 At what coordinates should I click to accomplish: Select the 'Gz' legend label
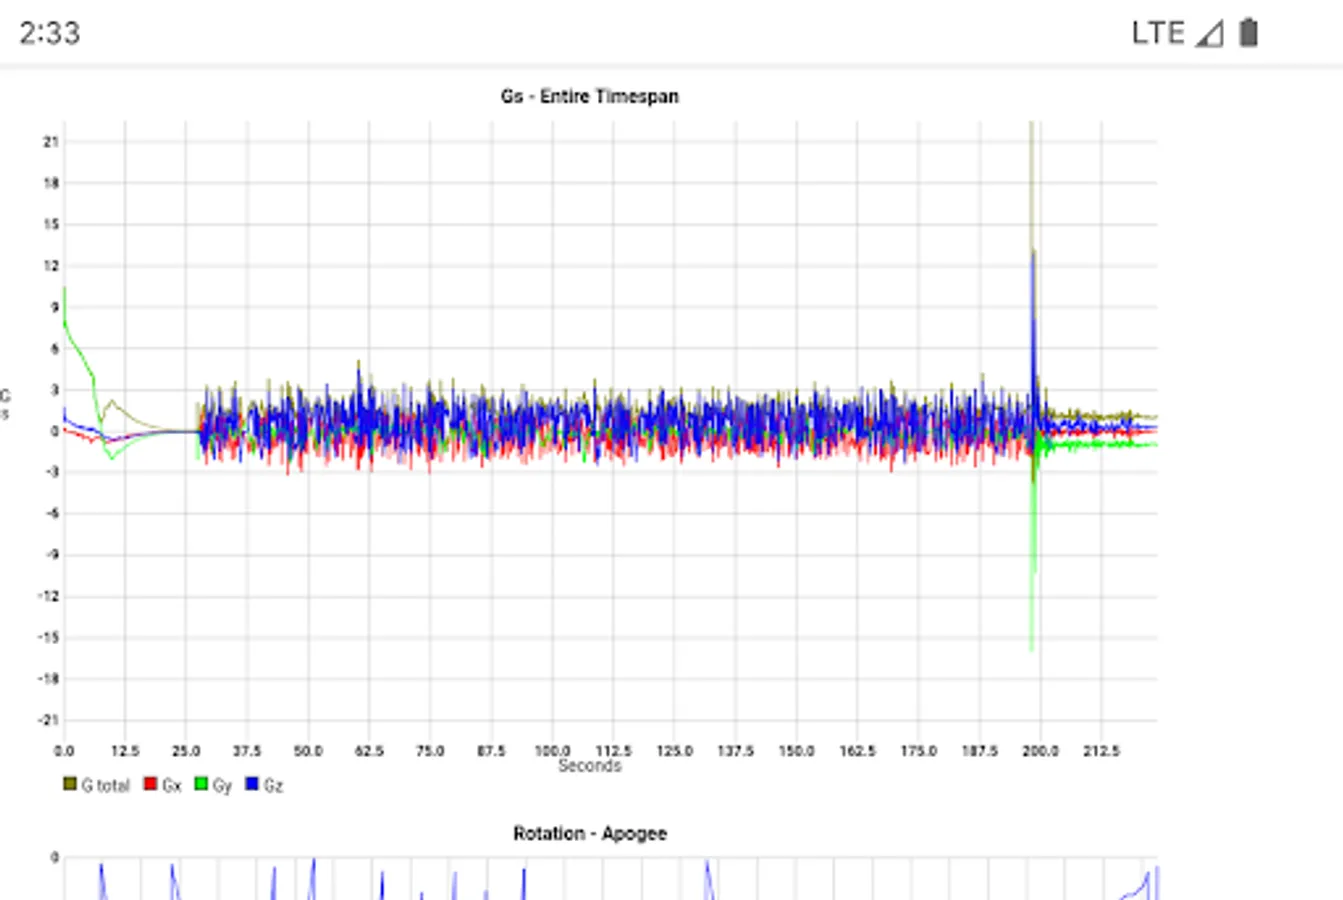[x=273, y=786]
